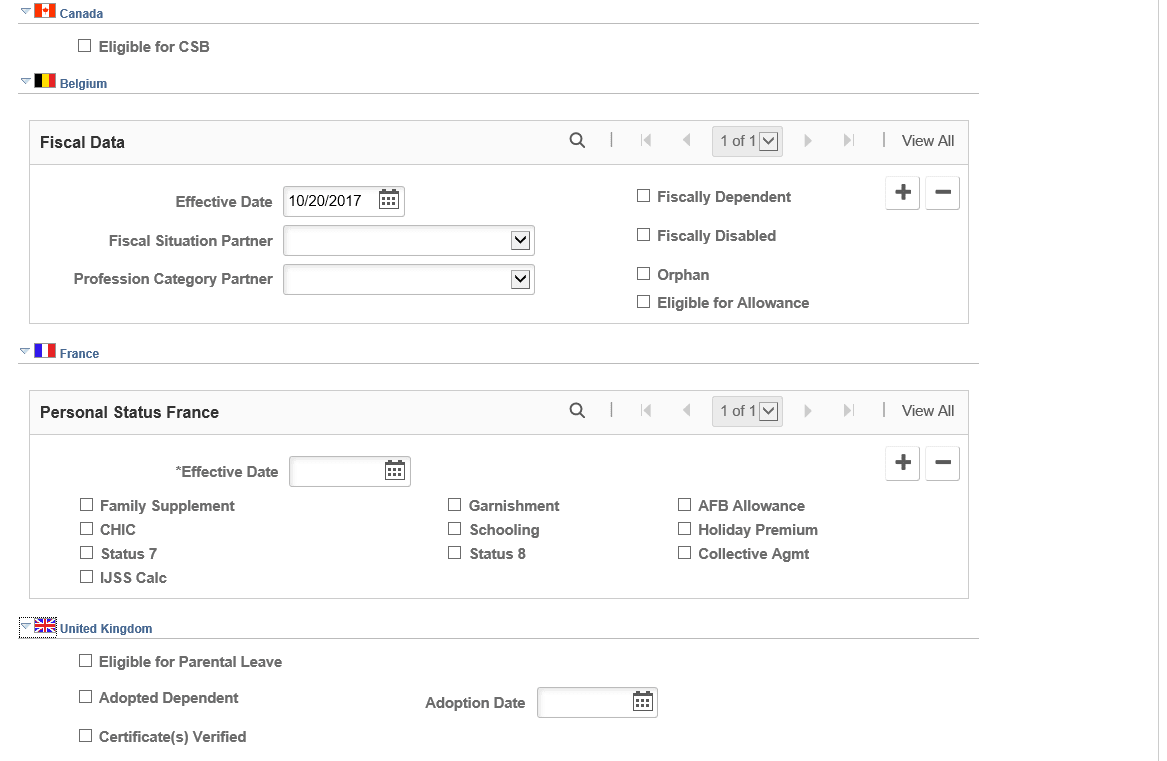Collapse the Belgium section
The image size is (1167, 761).
25,81
